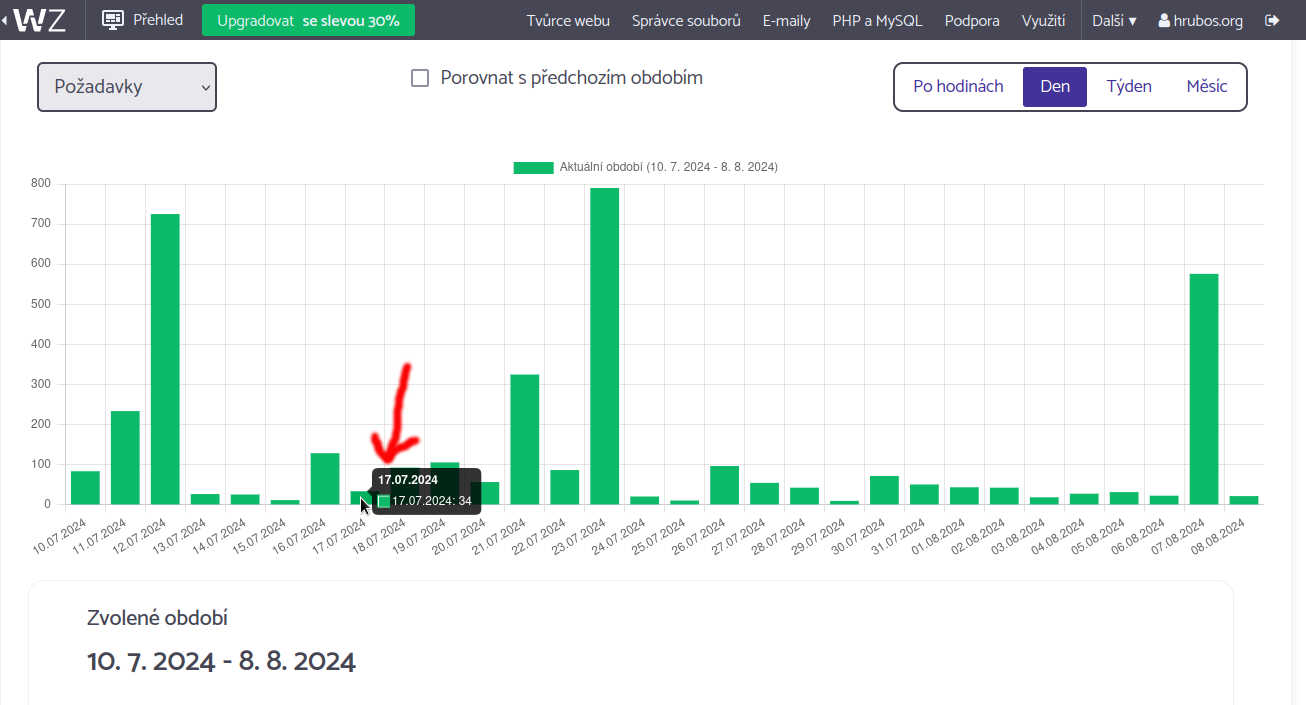Screen dimensions: 1306x705
Task: Click the Podpora link
Action: [972, 20]
